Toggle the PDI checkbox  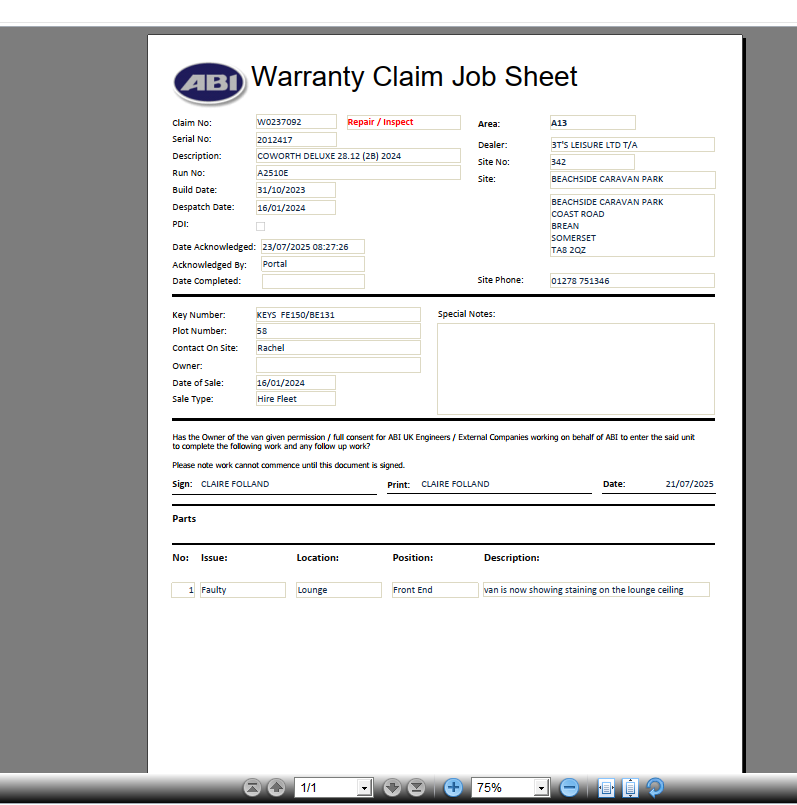[260, 226]
